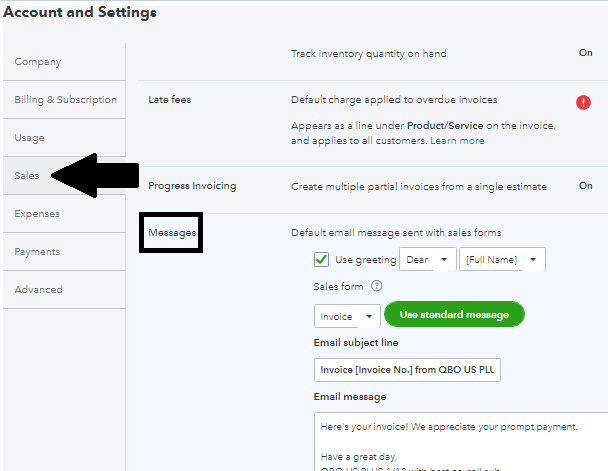This screenshot has height=471, width=608.
Task: Click into the Email subject line field
Action: coord(407,370)
